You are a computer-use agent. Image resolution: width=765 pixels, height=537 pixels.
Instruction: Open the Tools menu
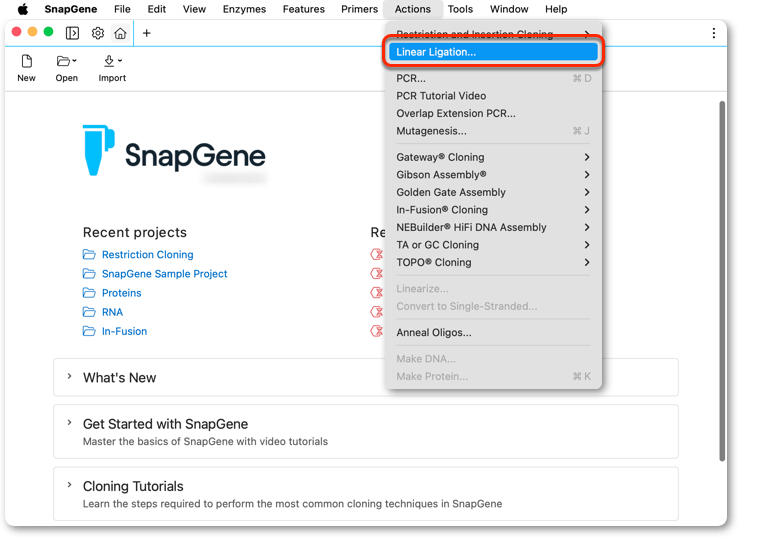460,9
